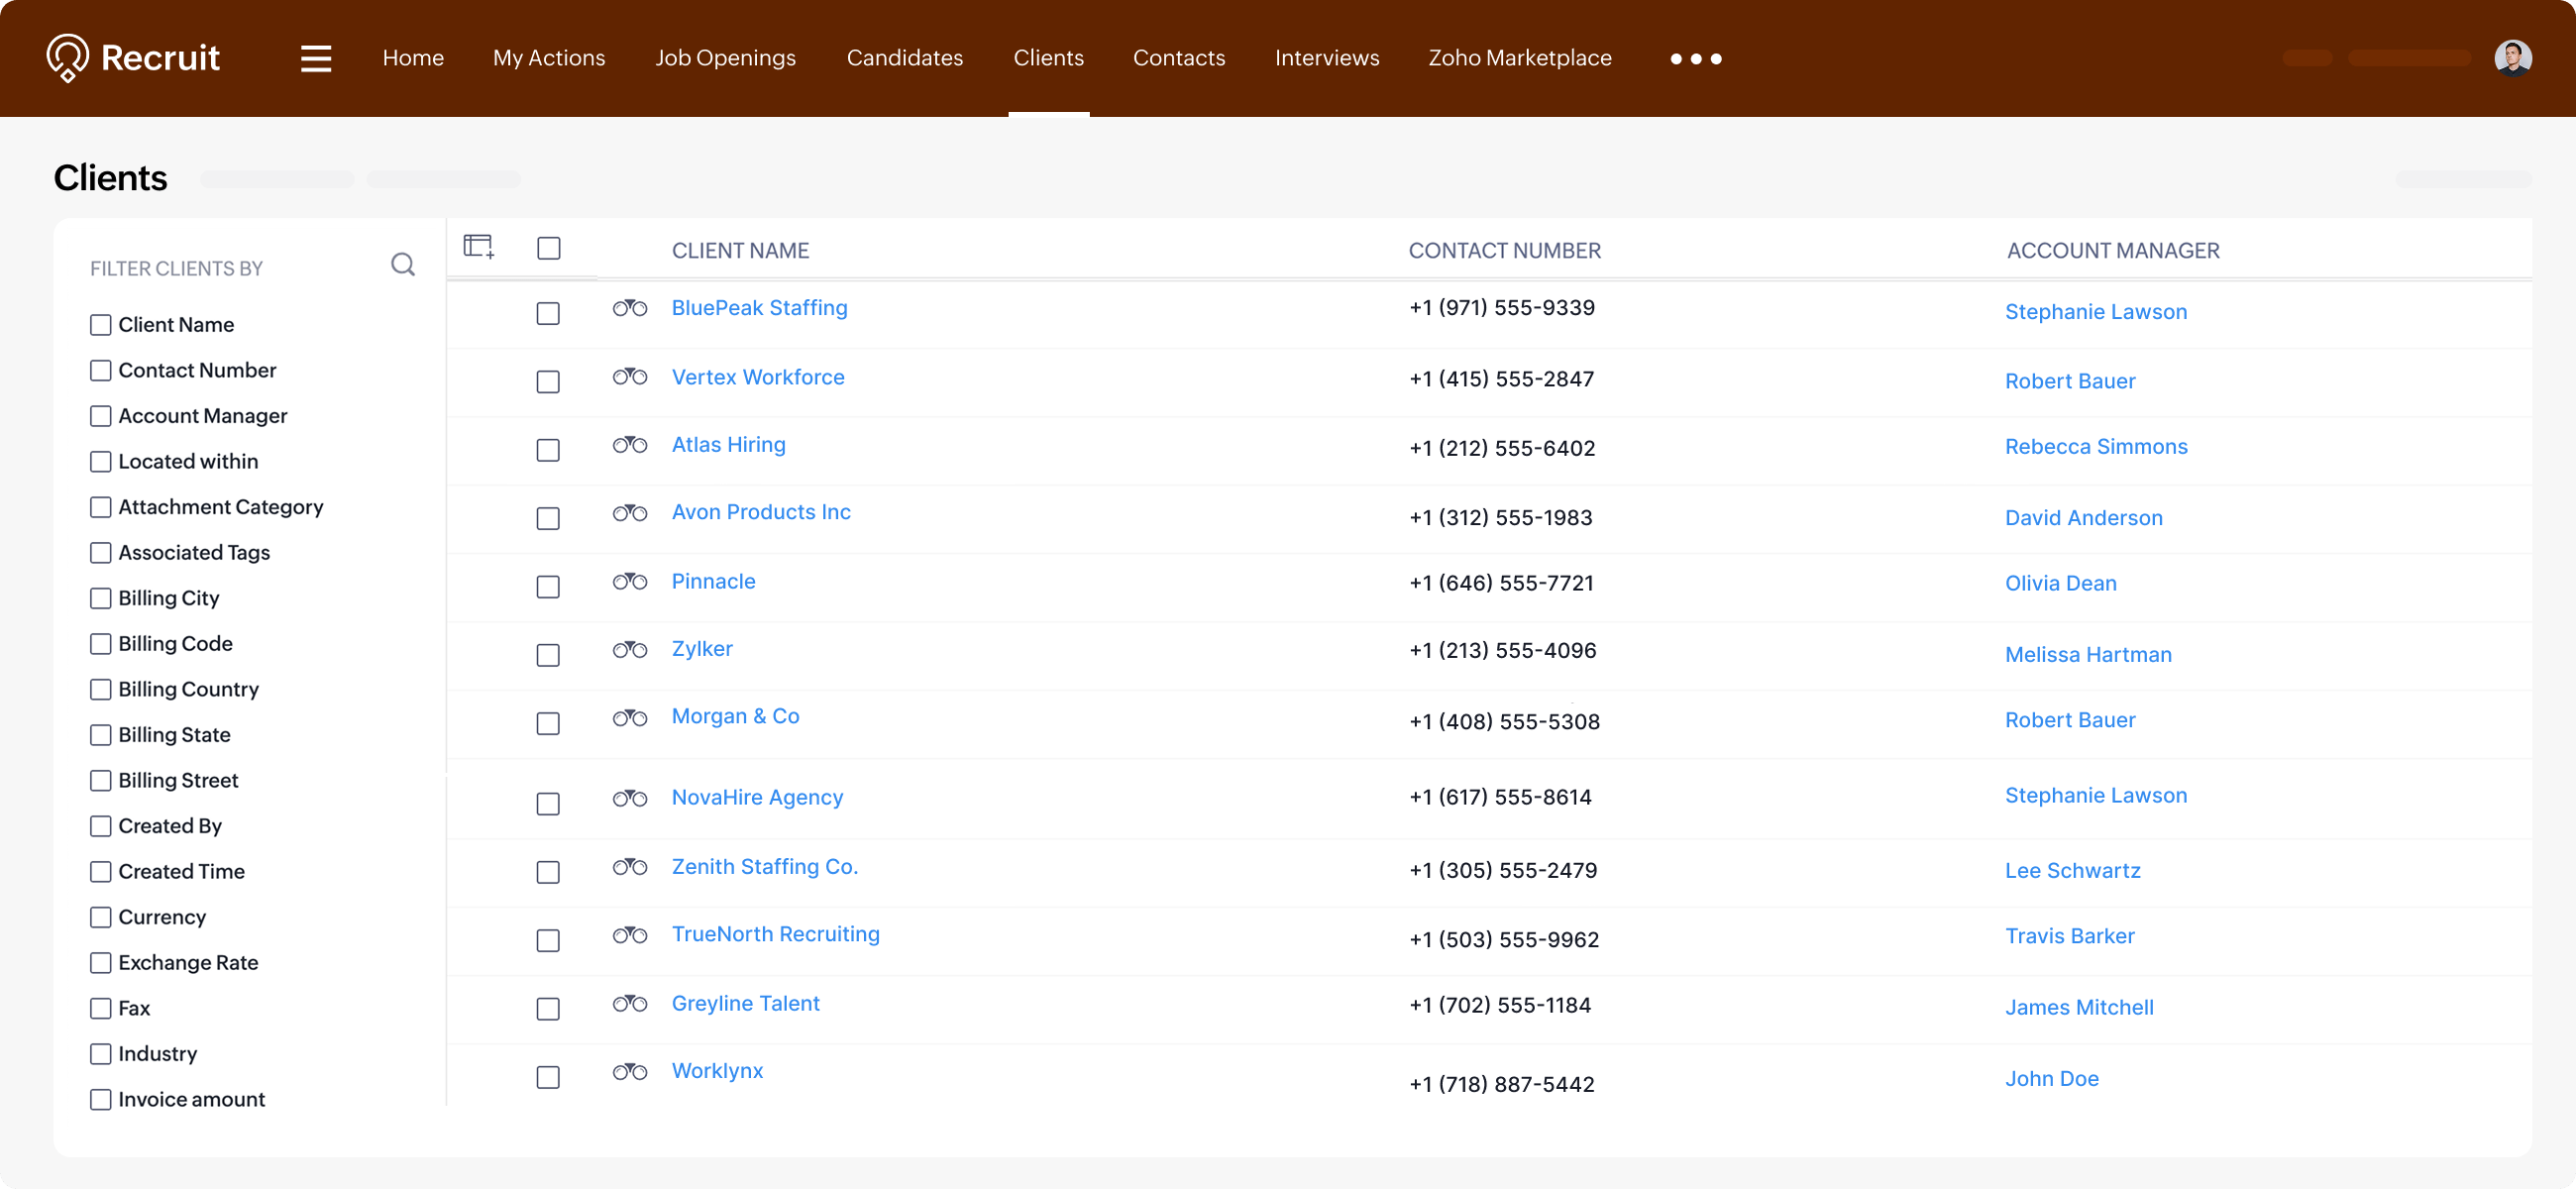
Task: Open the filter search magnifier icon
Action: tap(403, 265)
